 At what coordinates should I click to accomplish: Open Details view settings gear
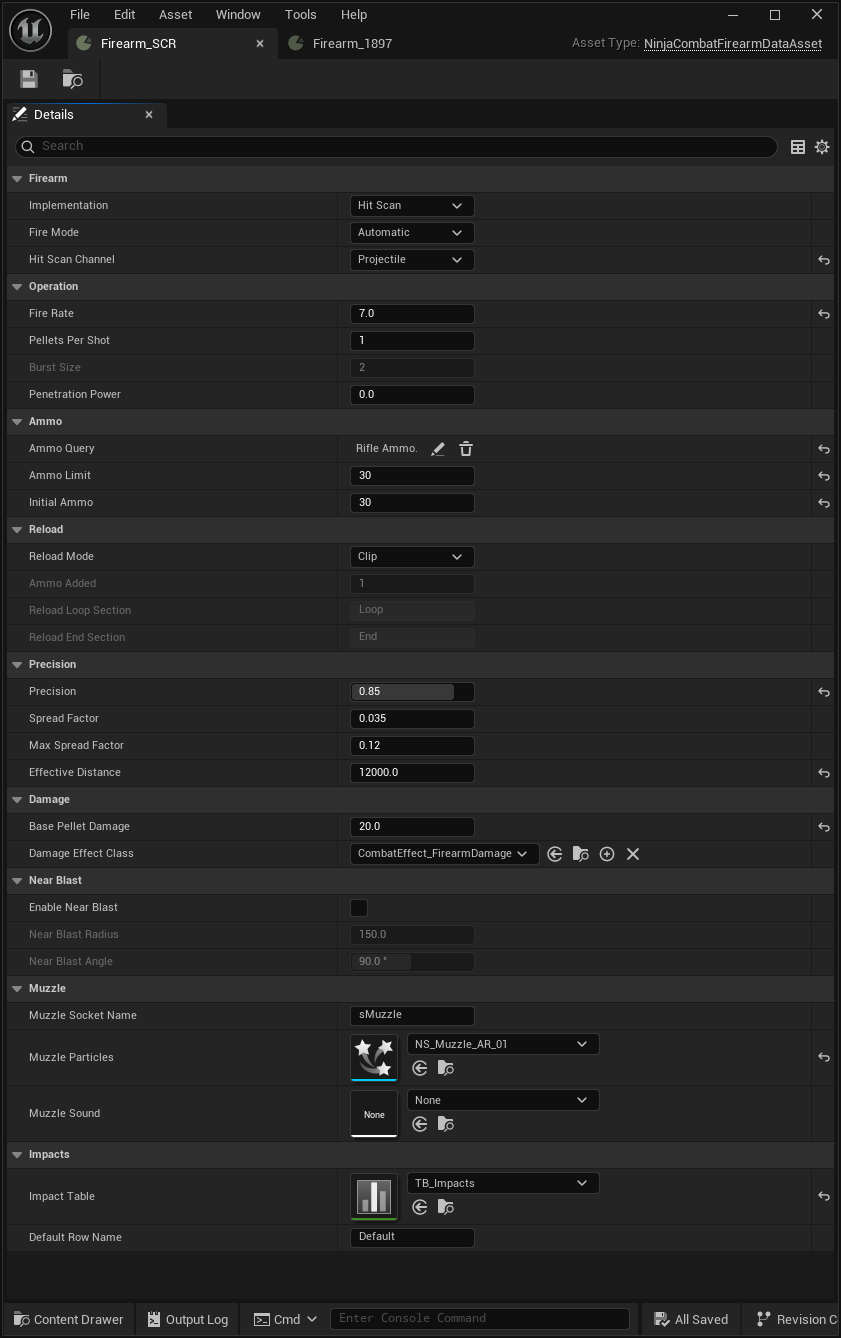[822, 147]
